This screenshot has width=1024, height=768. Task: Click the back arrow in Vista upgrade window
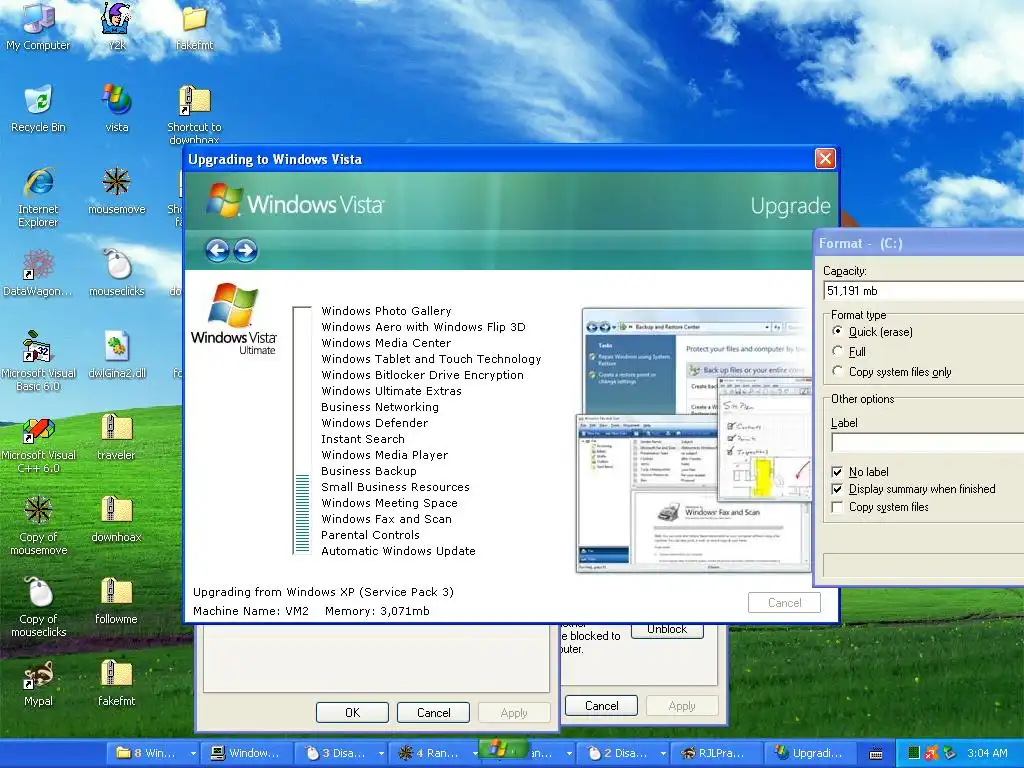pos(217,250)
